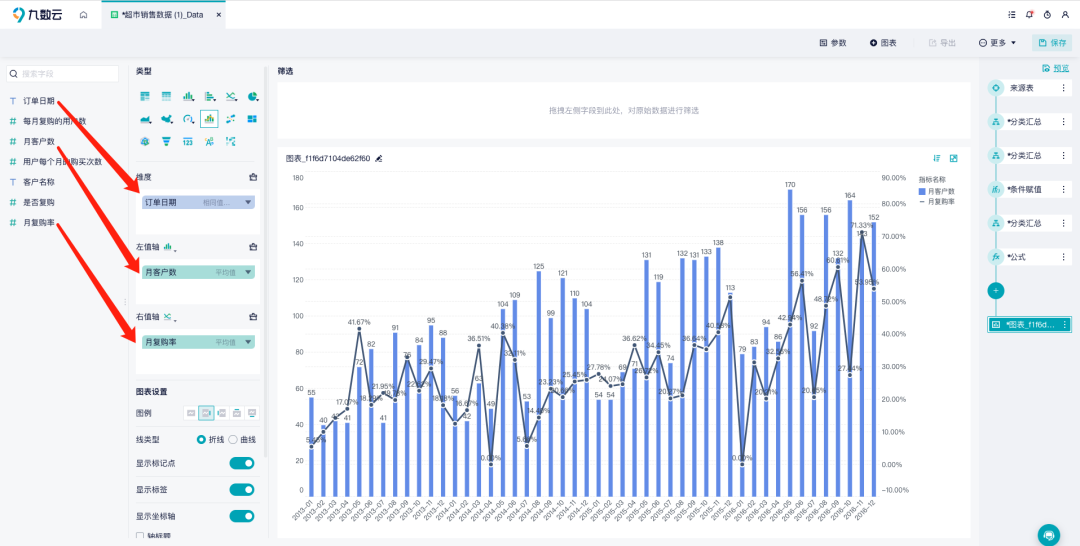Select the detail table chart type
Image resolution: width=1080 pixels, height=546 pixels.
point(167,96)
